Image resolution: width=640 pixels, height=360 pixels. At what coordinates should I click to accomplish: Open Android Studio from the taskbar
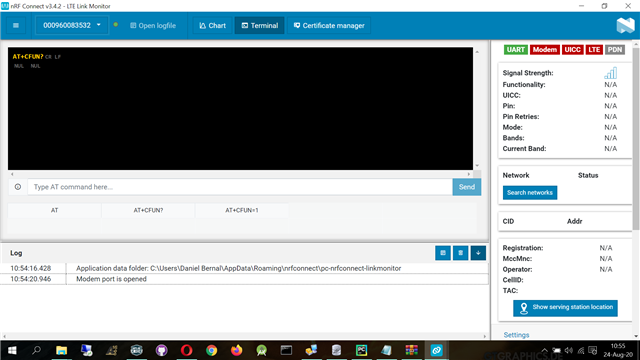click(262, 350)
